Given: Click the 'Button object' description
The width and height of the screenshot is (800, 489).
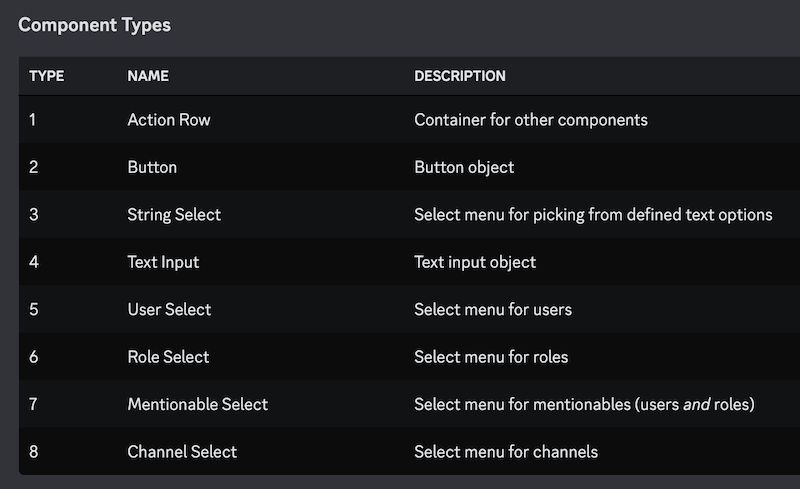Looking at the screenshot, I should pos(464,167).
